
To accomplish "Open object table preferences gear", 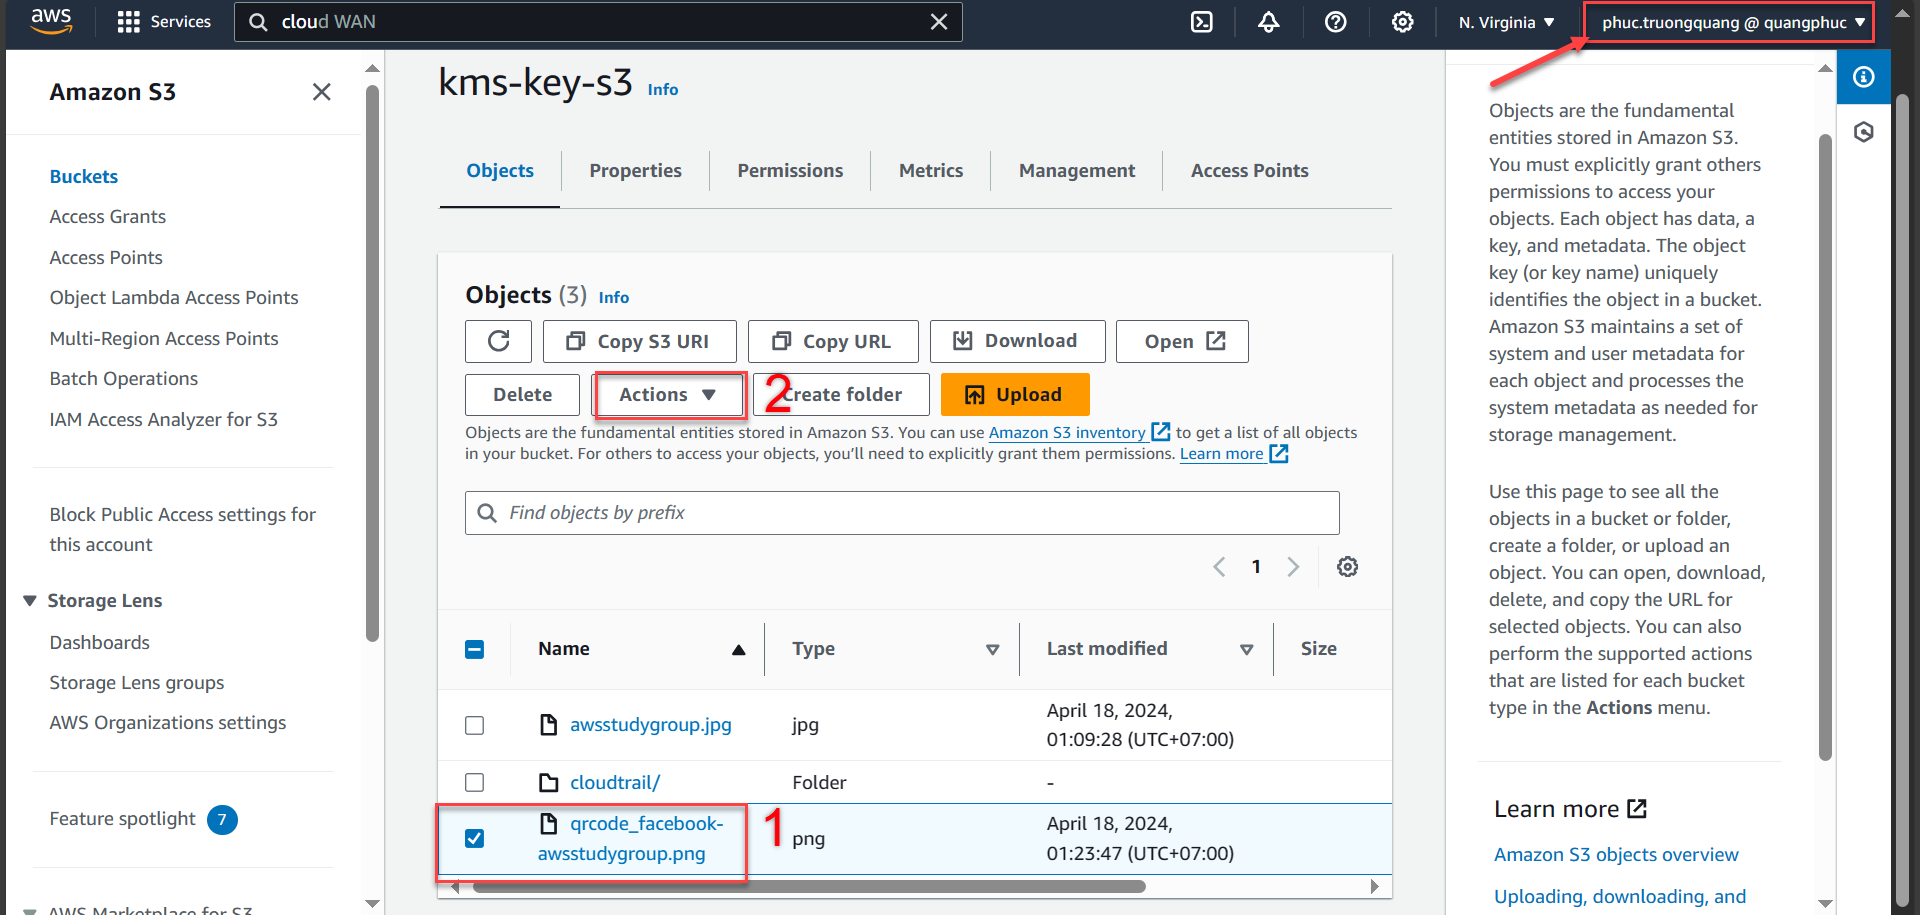I will 1348,567.
